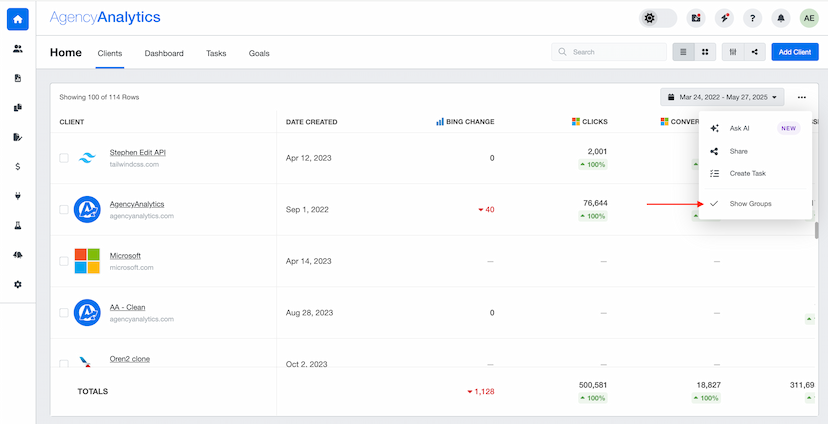Switch to the Clients tab

pyautogui.click(x=110, y=53)
